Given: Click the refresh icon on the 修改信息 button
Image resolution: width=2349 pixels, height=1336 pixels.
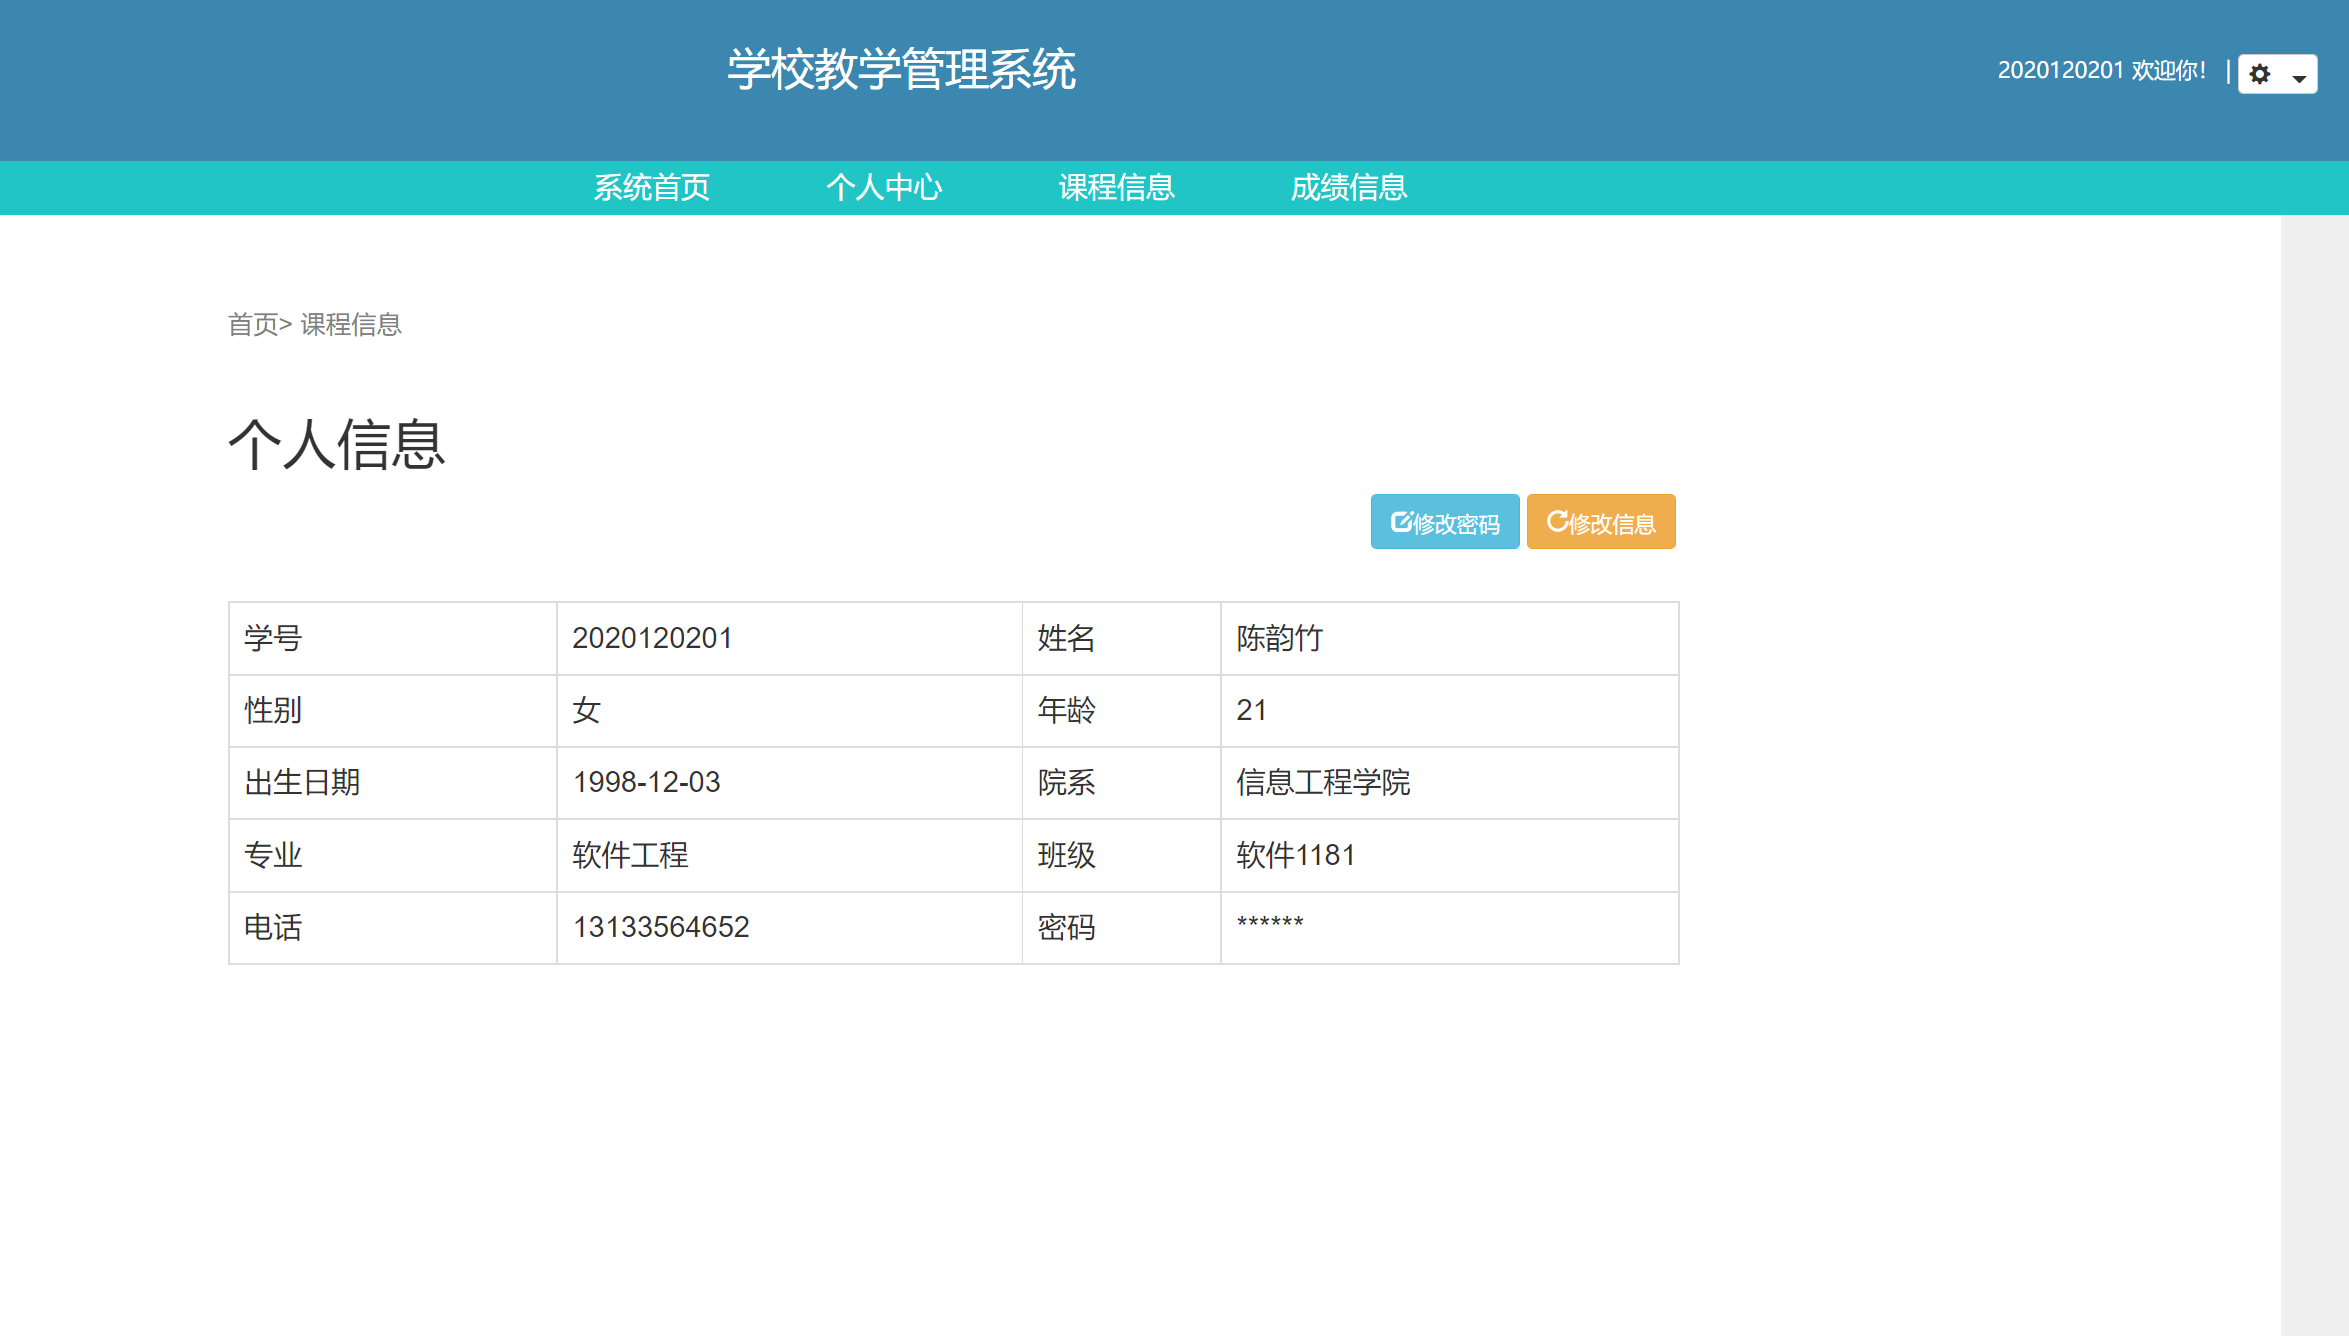Looking at the screenshot, I should click(1557, 521).
